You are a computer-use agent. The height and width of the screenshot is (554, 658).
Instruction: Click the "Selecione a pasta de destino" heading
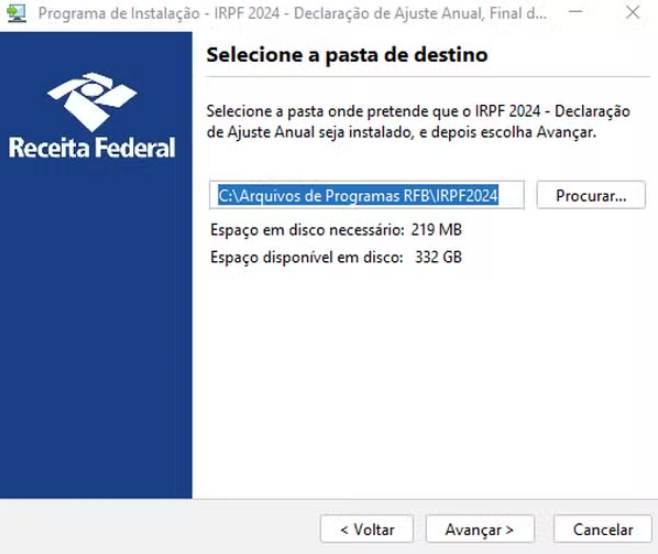(x=346, y=55)
